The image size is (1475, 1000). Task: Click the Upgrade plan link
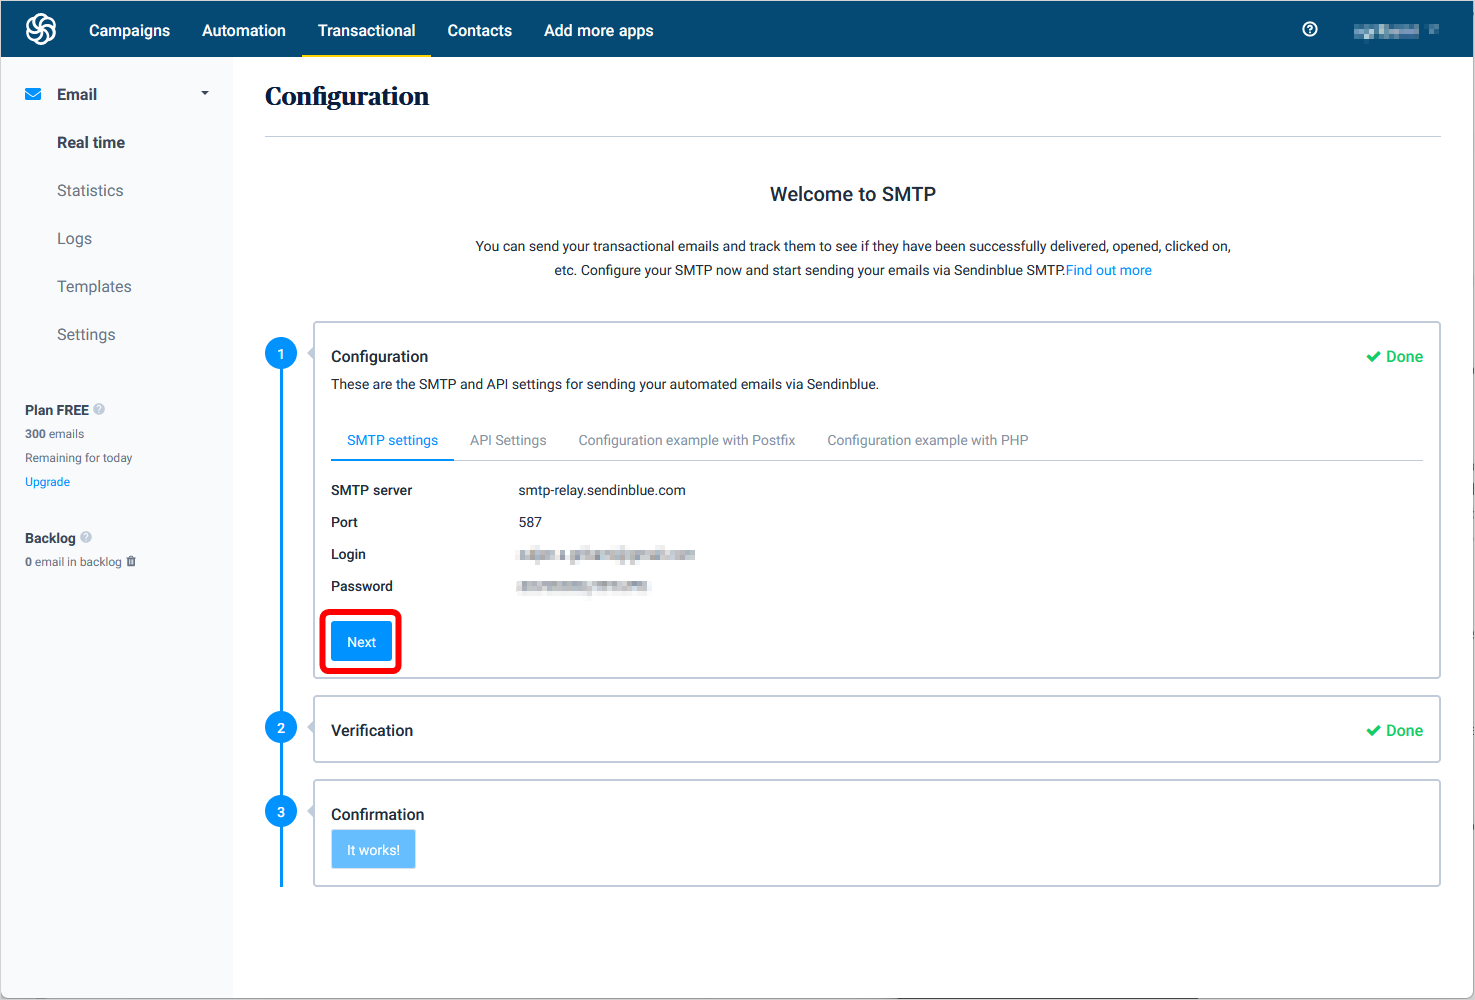47,482
